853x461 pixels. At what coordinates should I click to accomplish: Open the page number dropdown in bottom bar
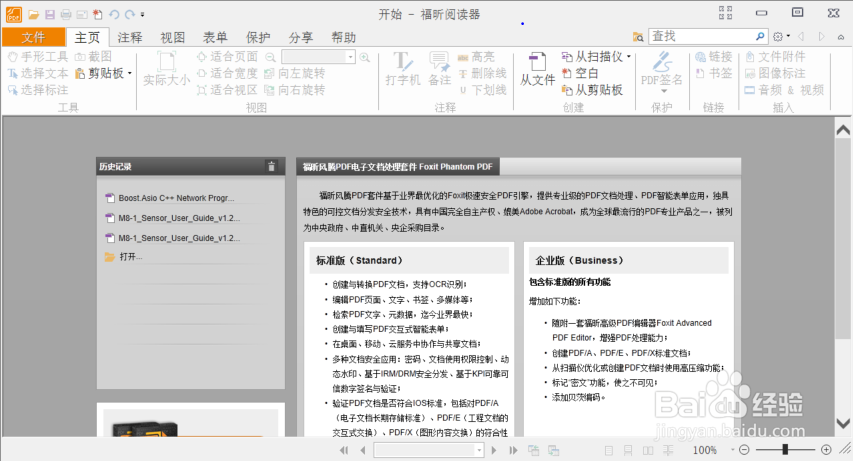point(479,450)
